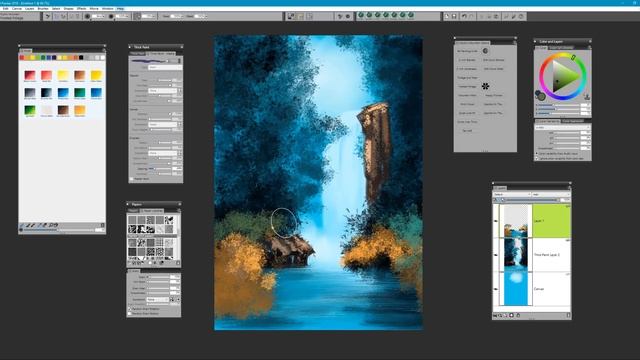Open the Canvas menu

click(17, 9)
